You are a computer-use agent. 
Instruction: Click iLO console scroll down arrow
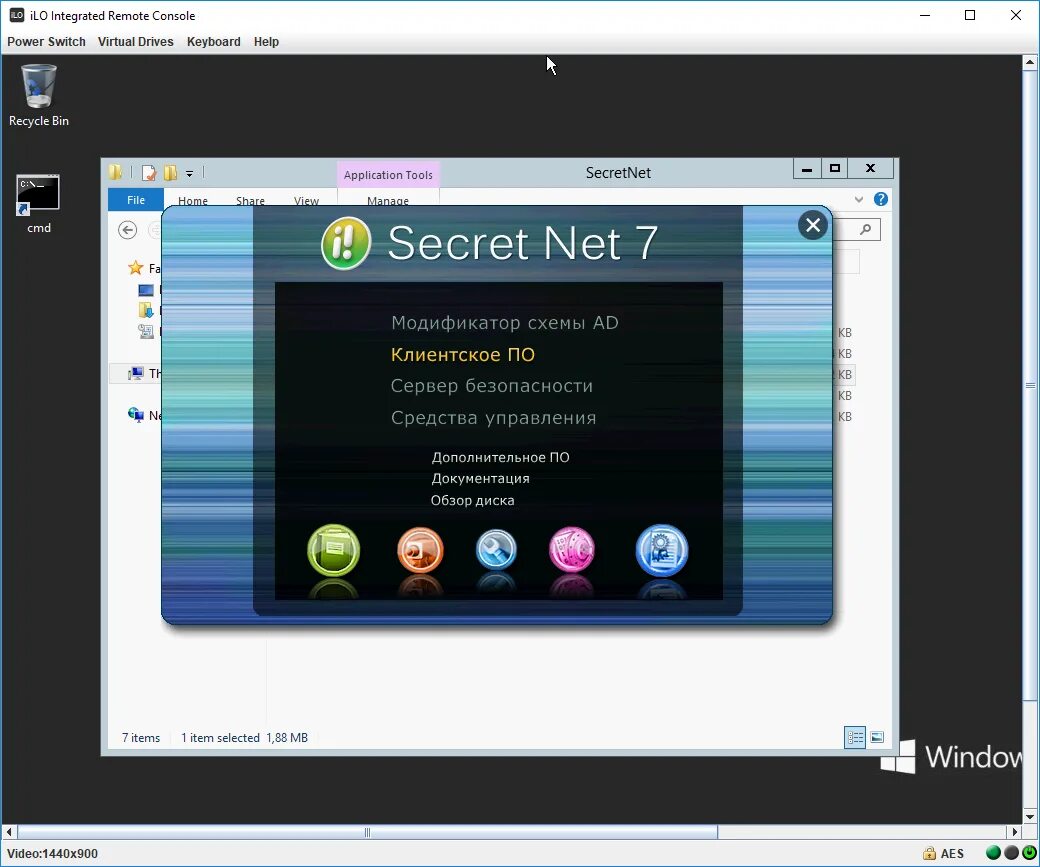(1030, 817)
